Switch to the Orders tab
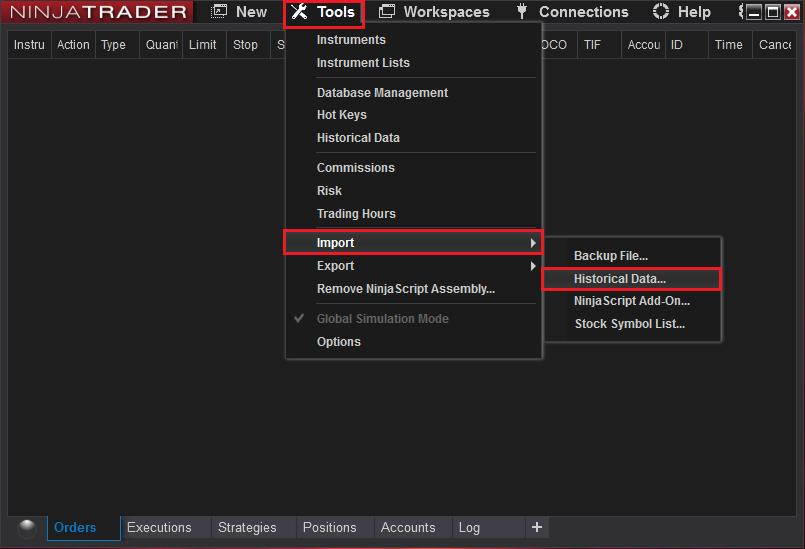Viewport: 805px width, 549px height. pos(84,528)
